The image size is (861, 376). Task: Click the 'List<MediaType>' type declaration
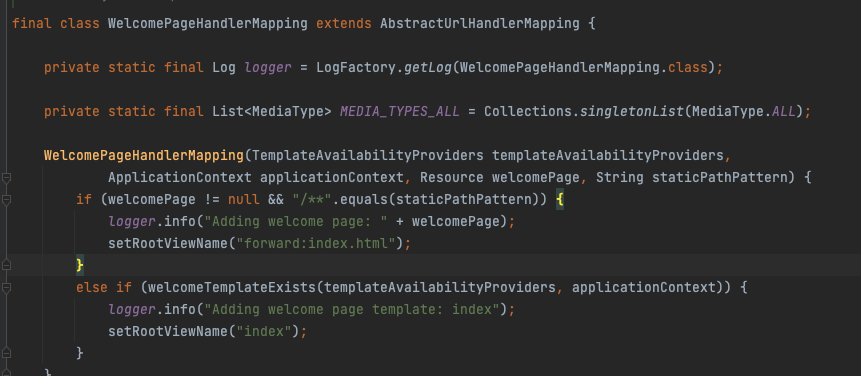272,111
